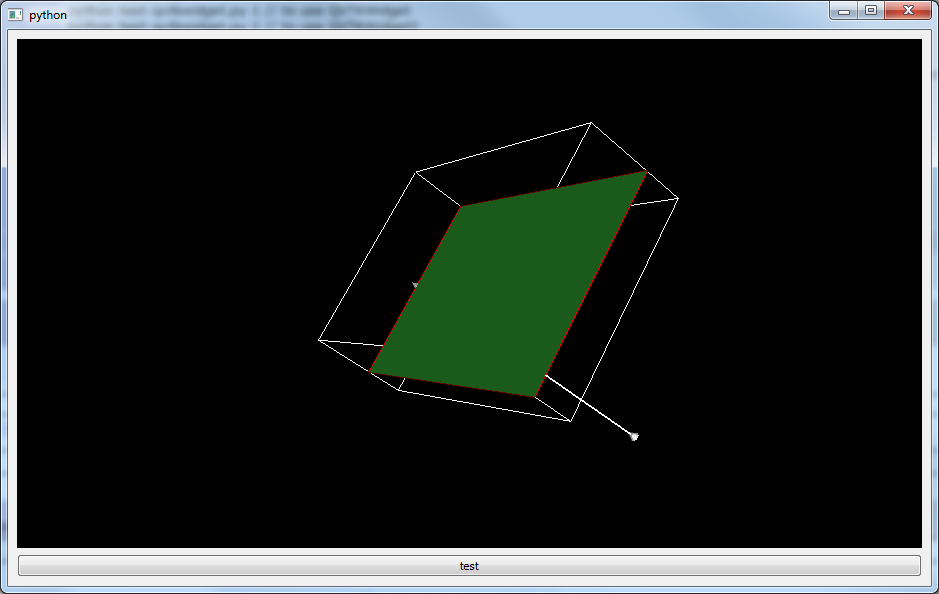Click the cone handle at the normal arrow tip
939x594 pixels.
[633, 436]
